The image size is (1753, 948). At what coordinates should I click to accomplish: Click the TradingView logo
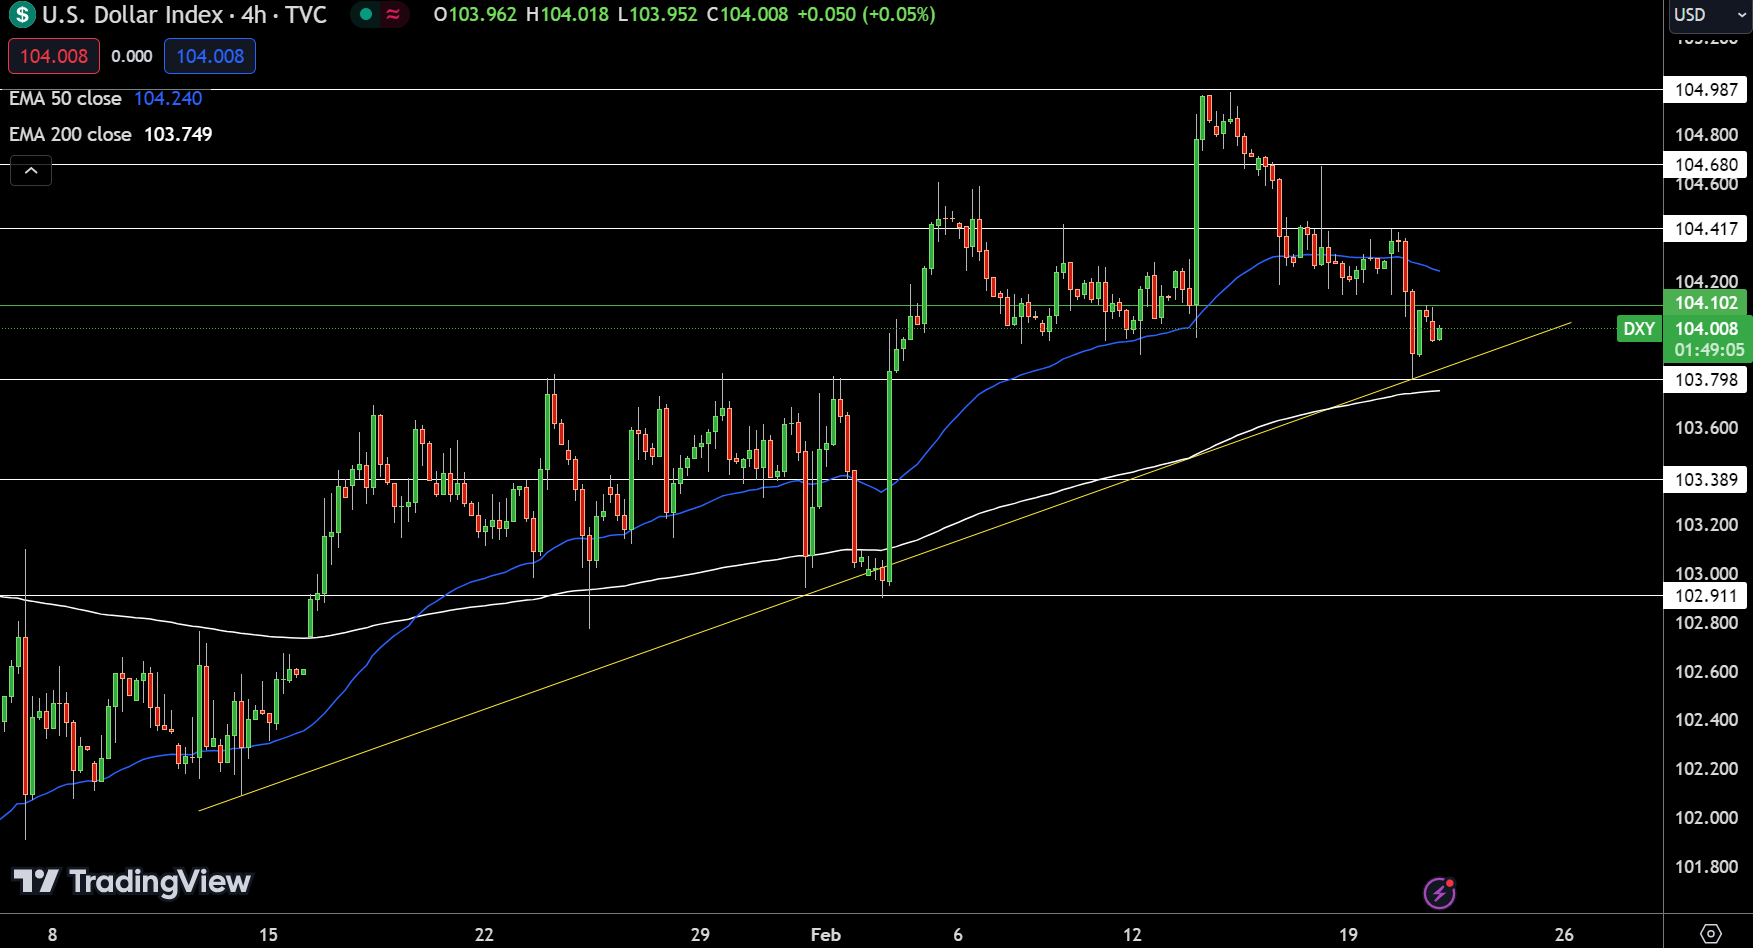tap(131, 881)
